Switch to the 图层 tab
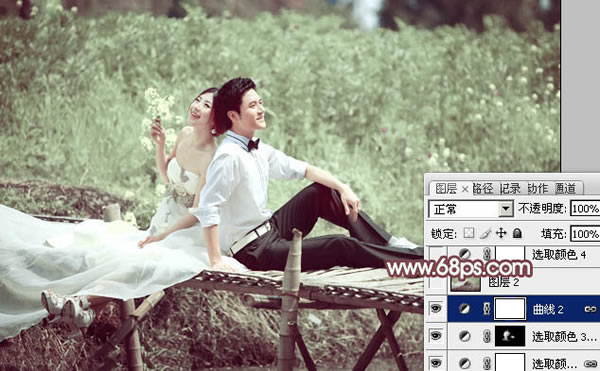Viewport: 600px width, 371px height. 446,189
